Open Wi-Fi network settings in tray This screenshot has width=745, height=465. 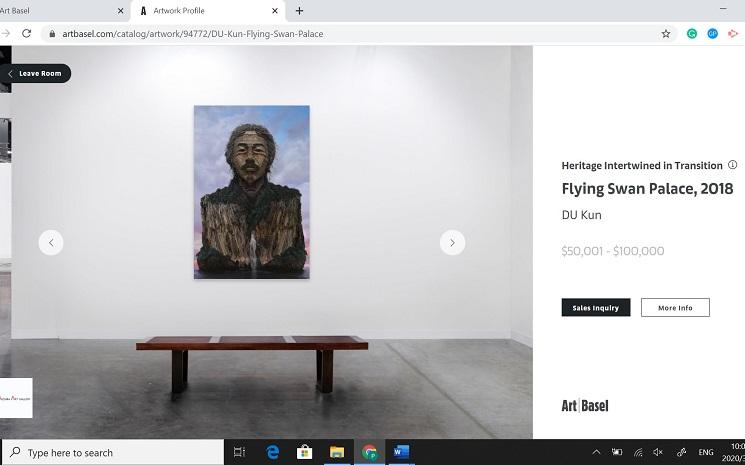point(638,453)
